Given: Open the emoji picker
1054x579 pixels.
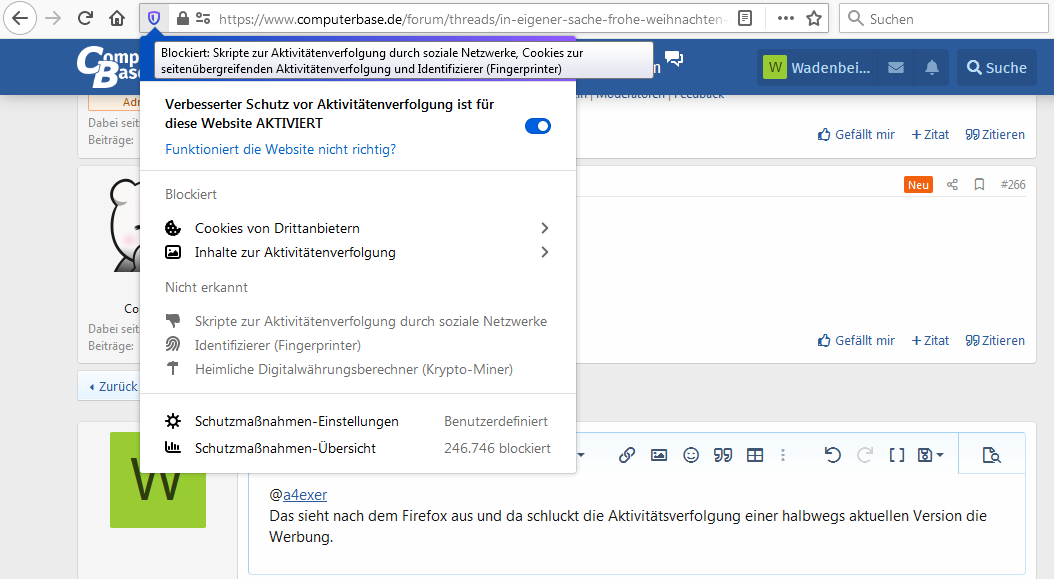Looking at the screenshot, I should (691, 454).
